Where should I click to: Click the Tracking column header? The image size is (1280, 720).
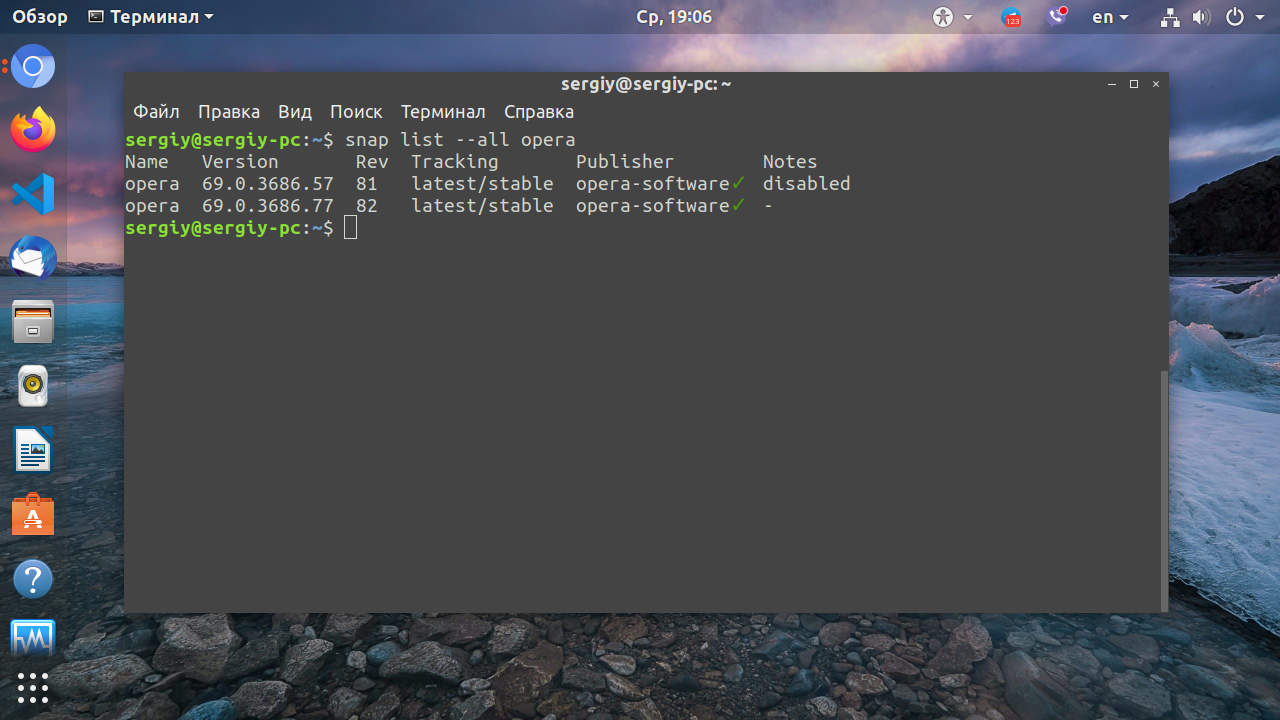(454, 162)
